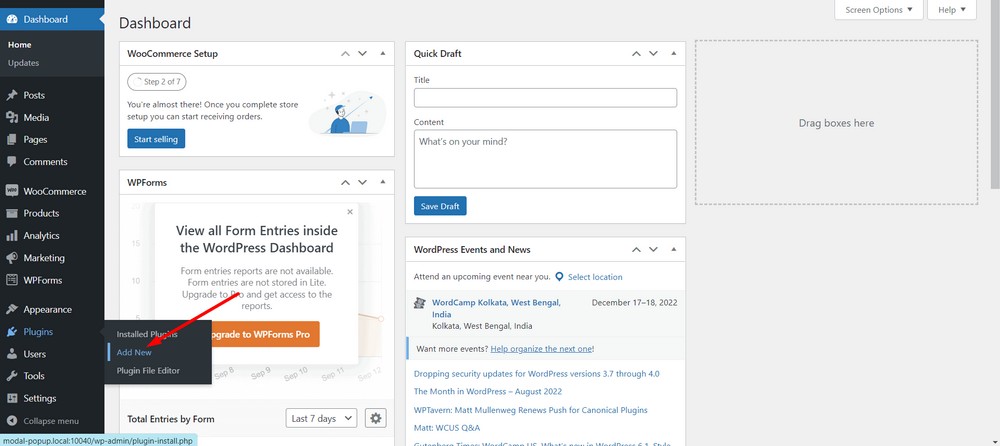
Task: Click Help organize the next one link
Action: [541, 349]
